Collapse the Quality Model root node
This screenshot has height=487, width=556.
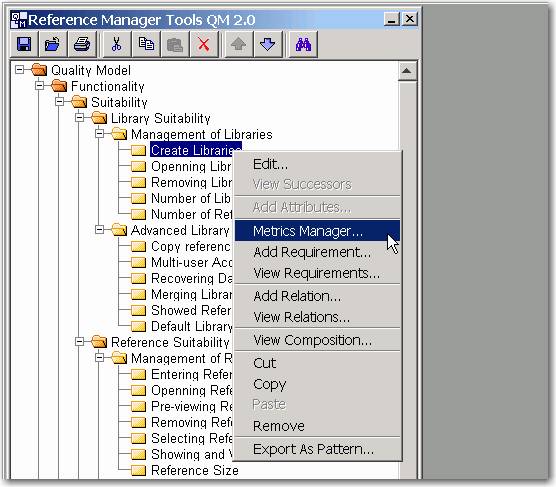pyautogui.click(x=20, y=69)
